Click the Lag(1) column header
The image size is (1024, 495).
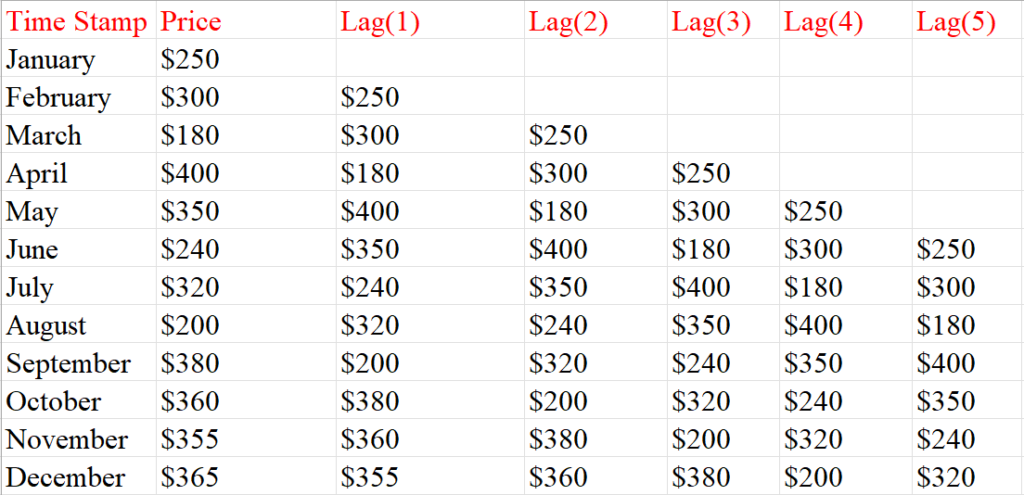pos(379,22)
